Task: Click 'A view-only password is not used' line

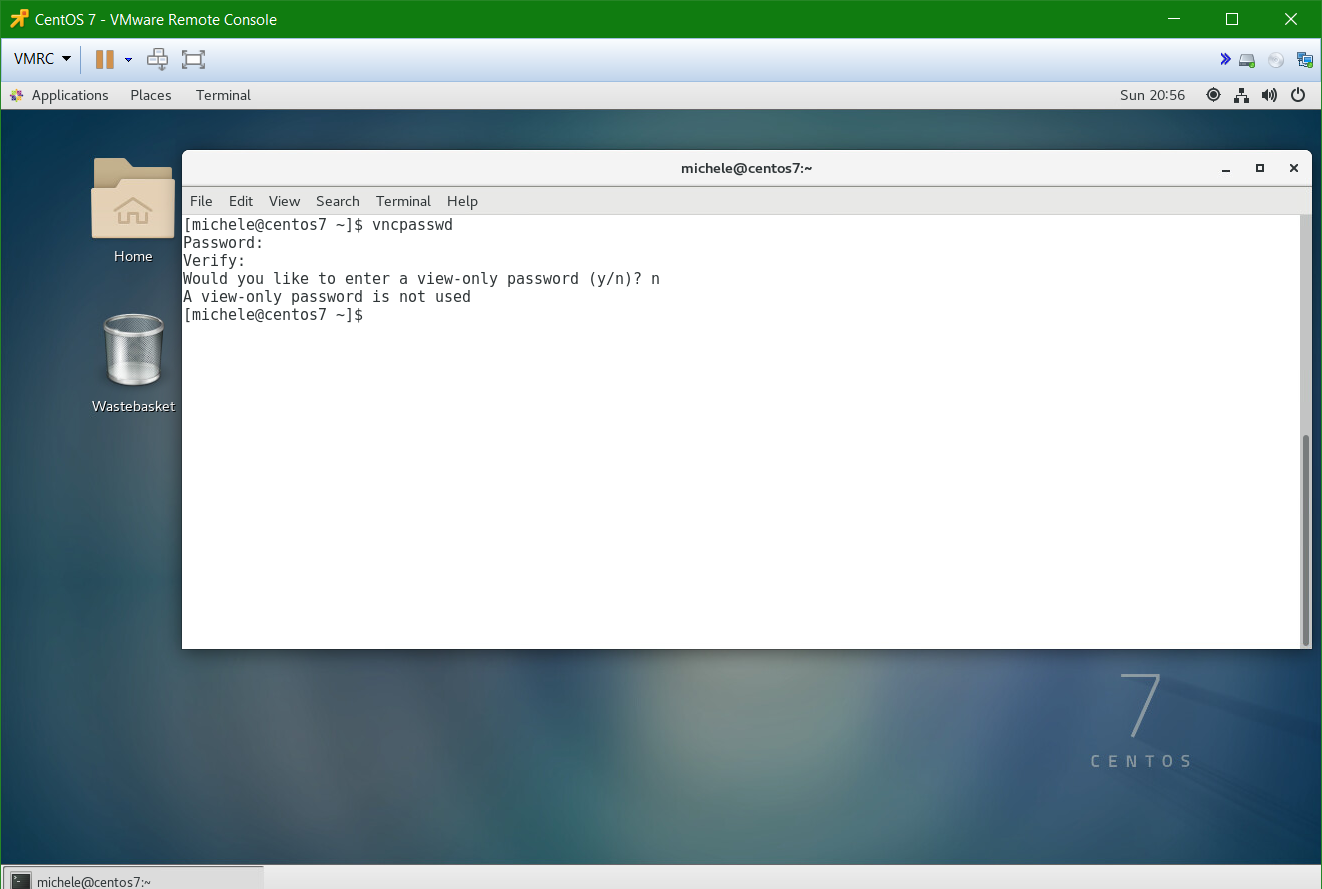Action: 327,297
